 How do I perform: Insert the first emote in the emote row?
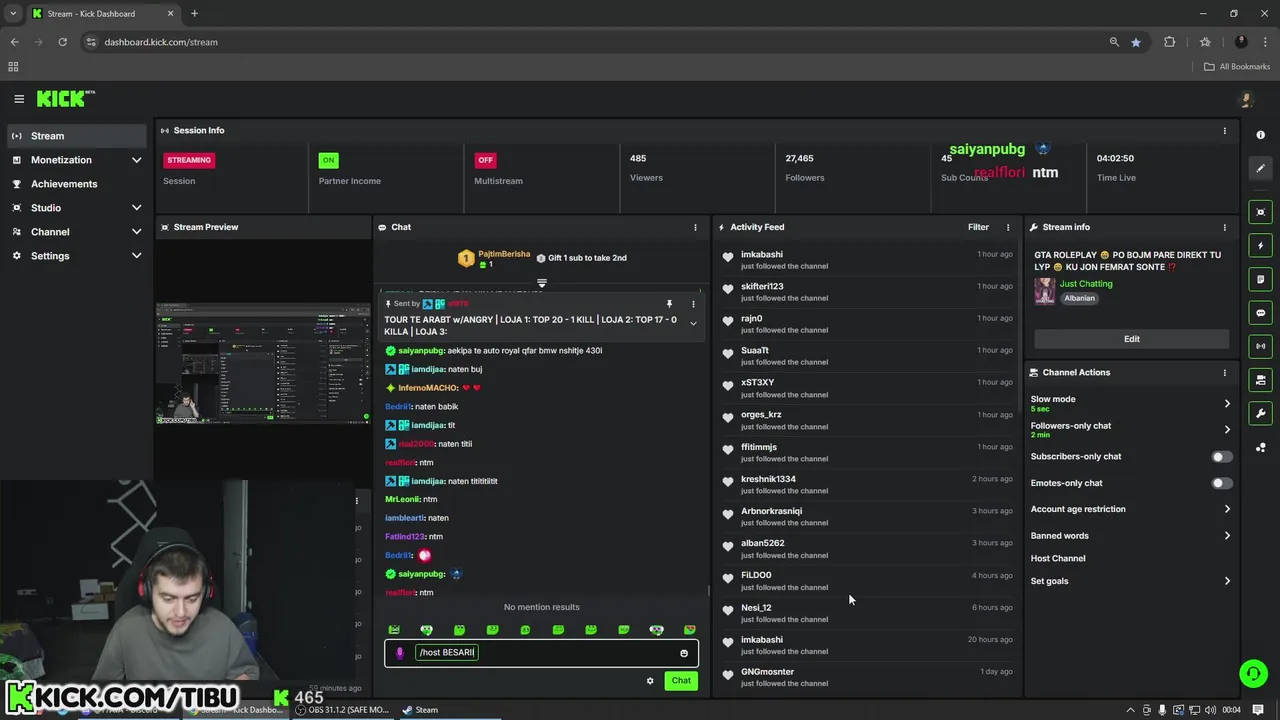pyautogui.click(x=394, y=630)
